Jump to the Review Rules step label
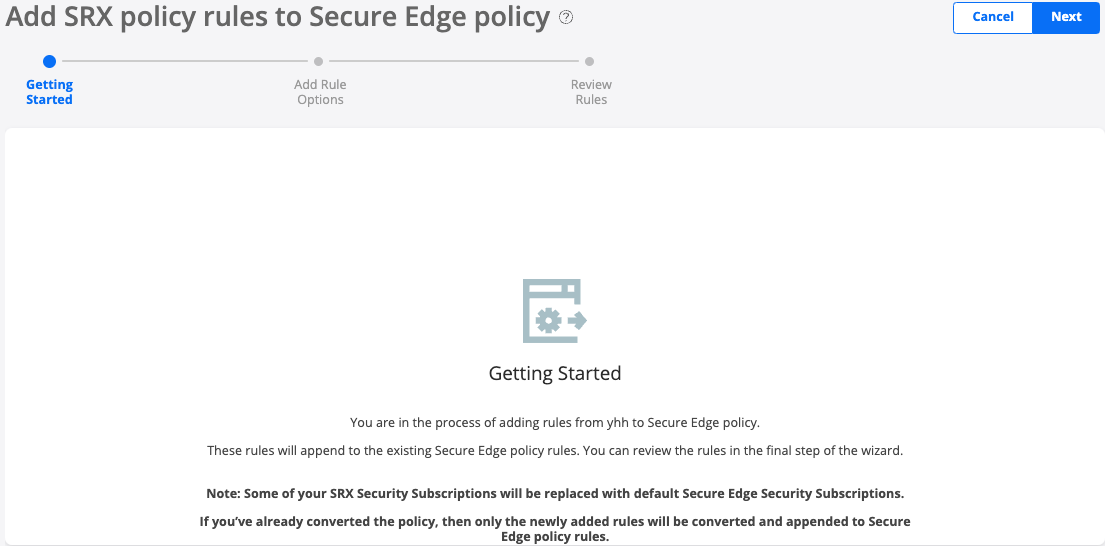This screenshot has height=546, width=1105. click(x=591, y=92)
